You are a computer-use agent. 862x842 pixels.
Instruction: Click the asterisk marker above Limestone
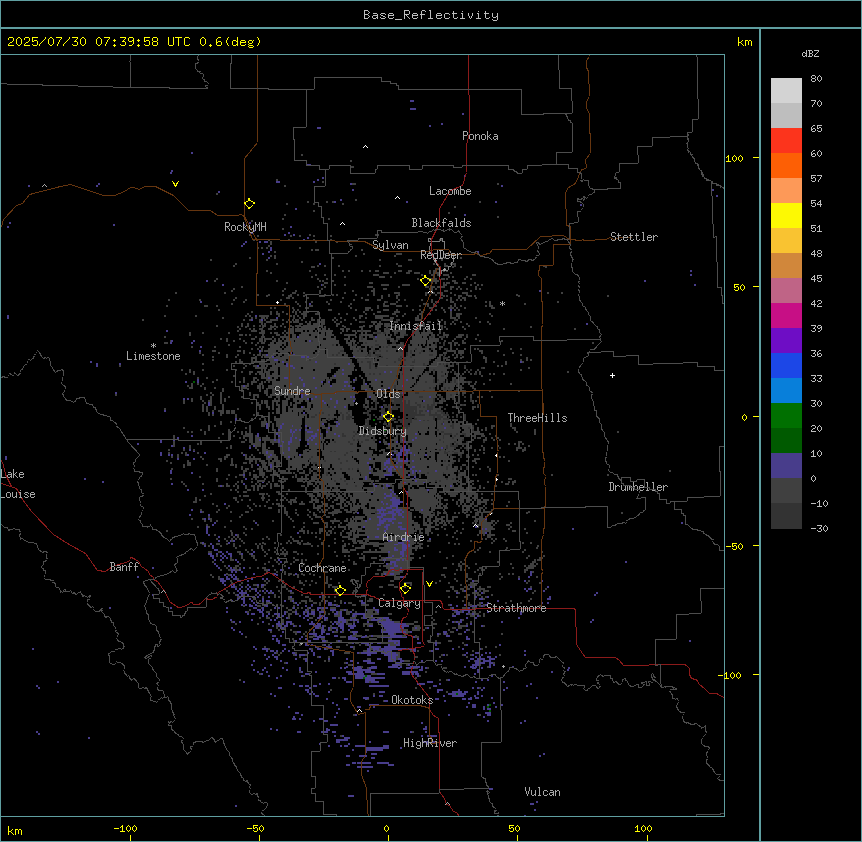[153, 346]
